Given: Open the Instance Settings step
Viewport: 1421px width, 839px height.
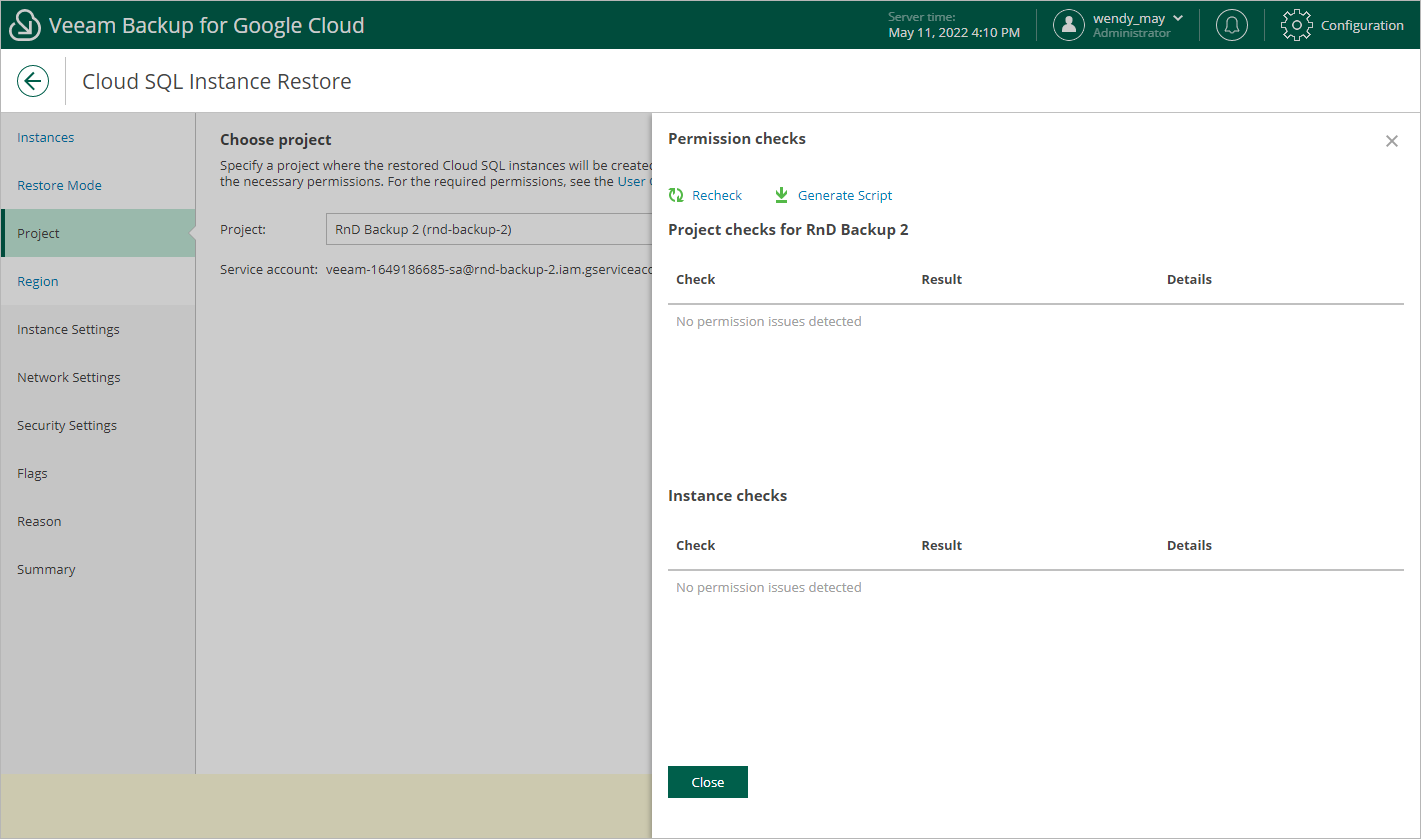Looking at the screenshot, I should pos(98,329).
